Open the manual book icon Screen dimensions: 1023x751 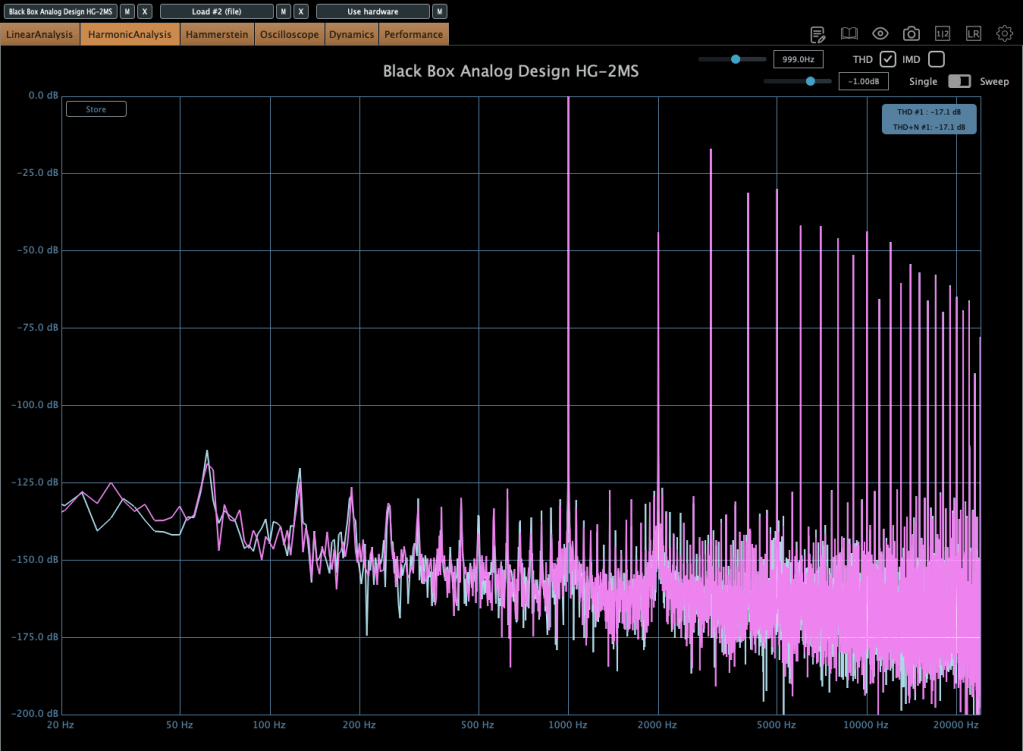(x=849, y=34)
